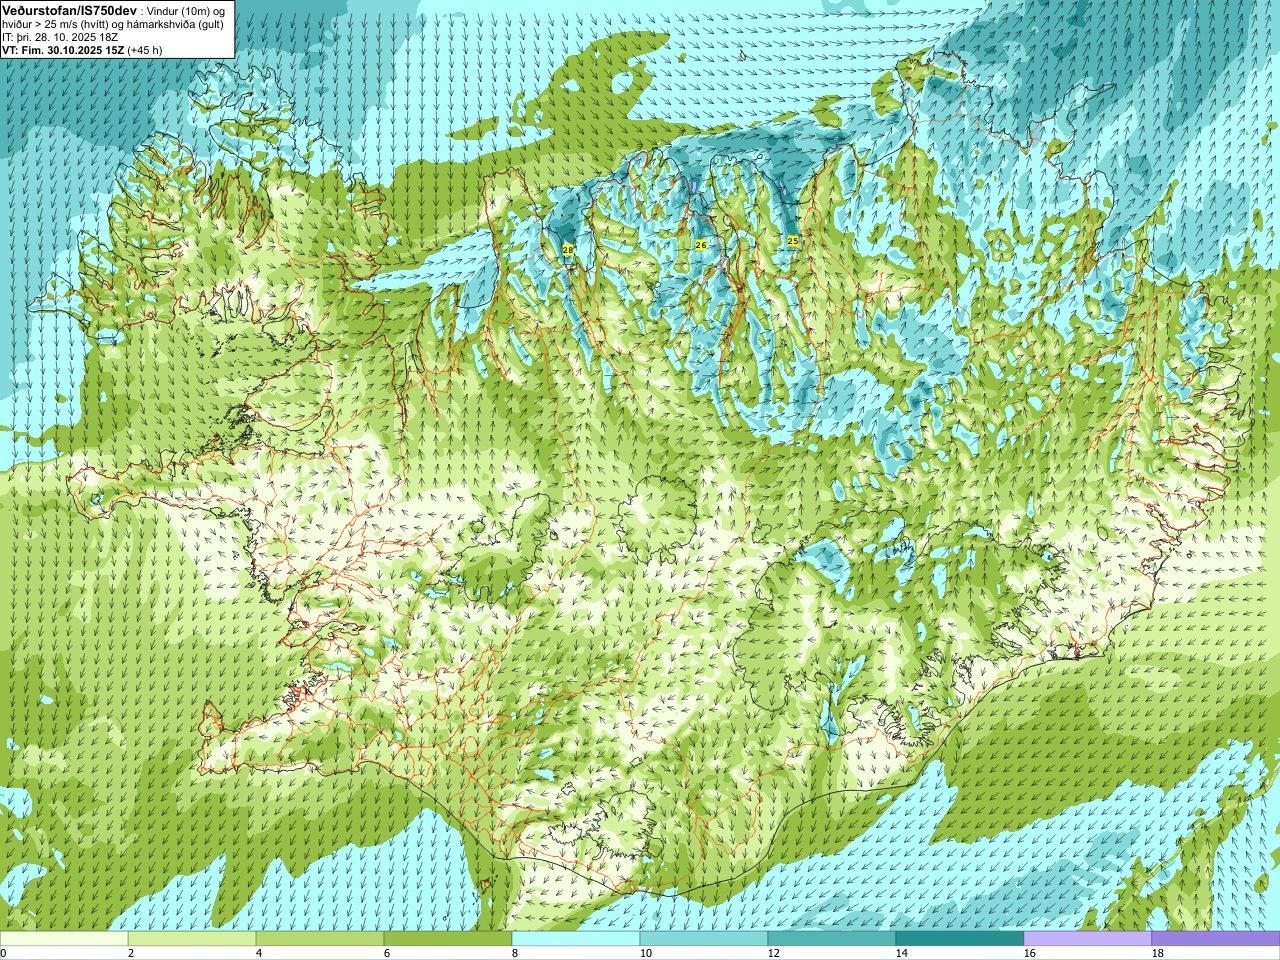Click the legend scale label '16'
Screen dimensions: 1280x960
[1029, 954]
